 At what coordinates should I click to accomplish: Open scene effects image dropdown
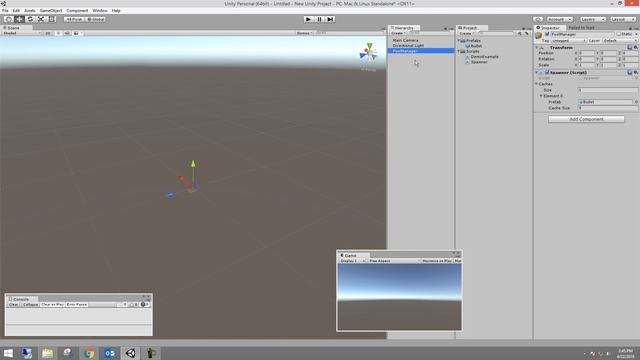click(78, 33)
